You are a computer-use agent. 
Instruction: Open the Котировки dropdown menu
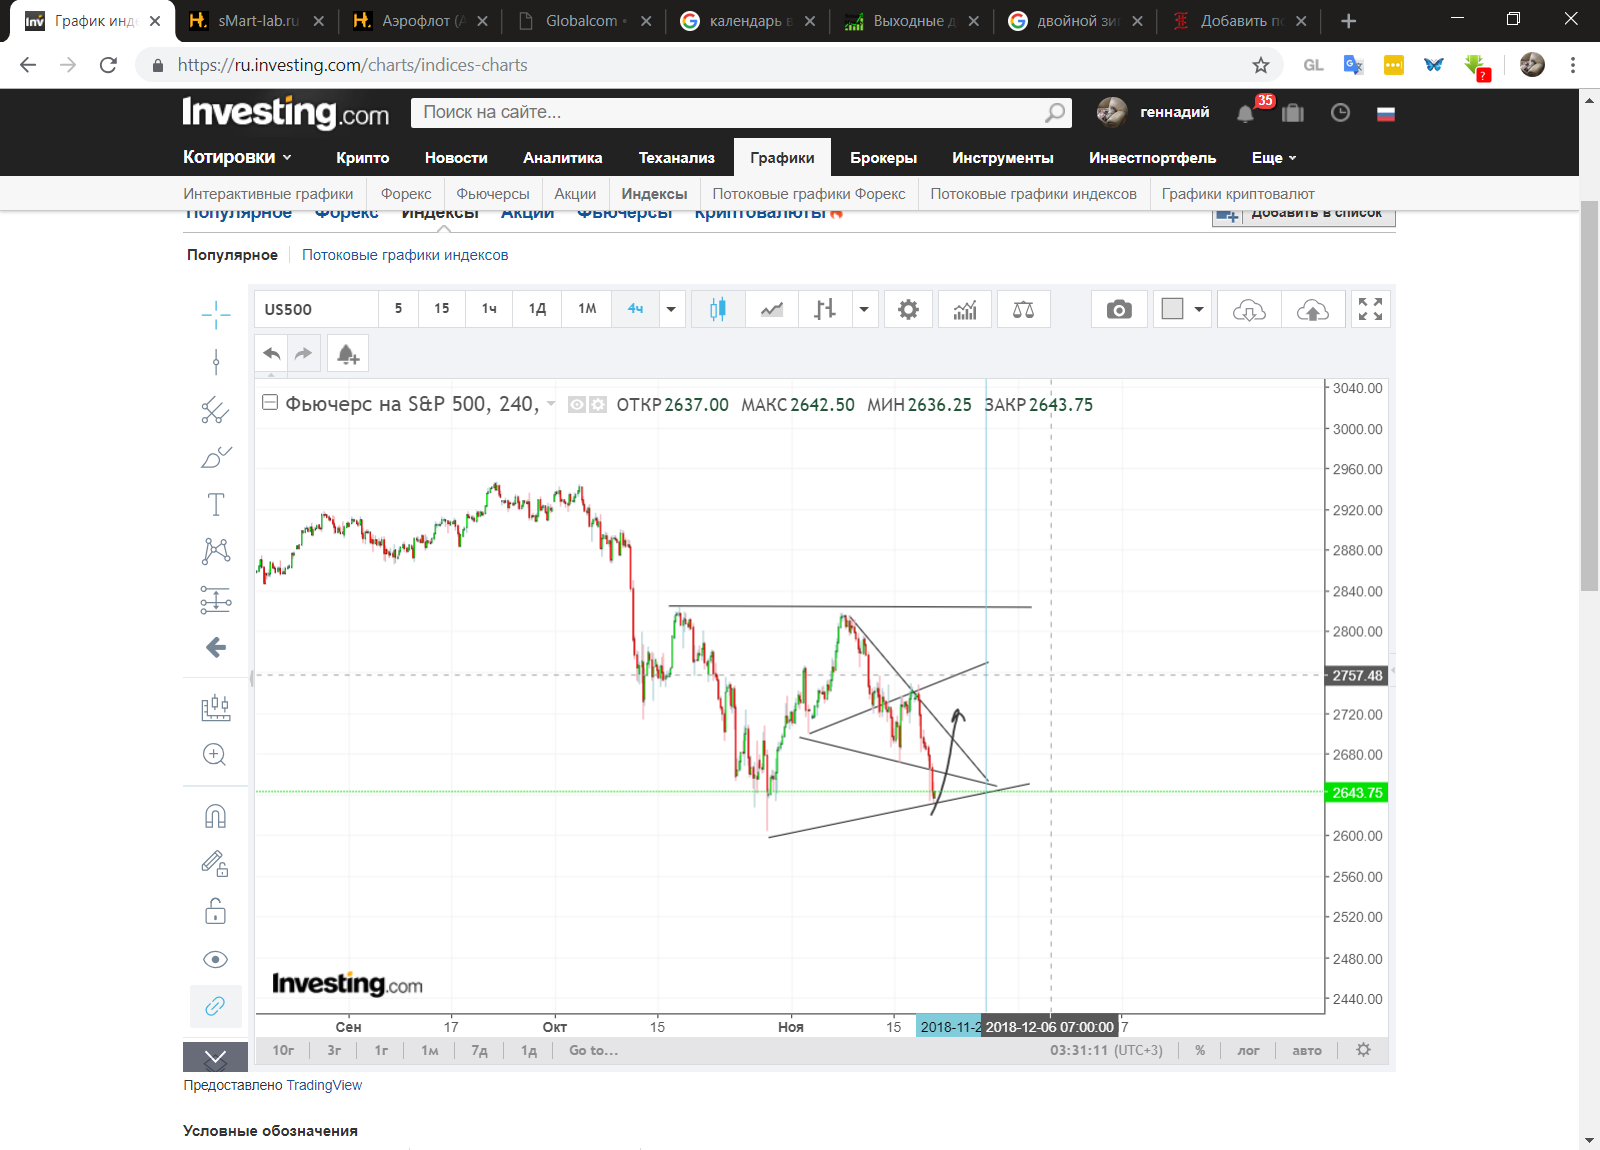tap(237, 158)
